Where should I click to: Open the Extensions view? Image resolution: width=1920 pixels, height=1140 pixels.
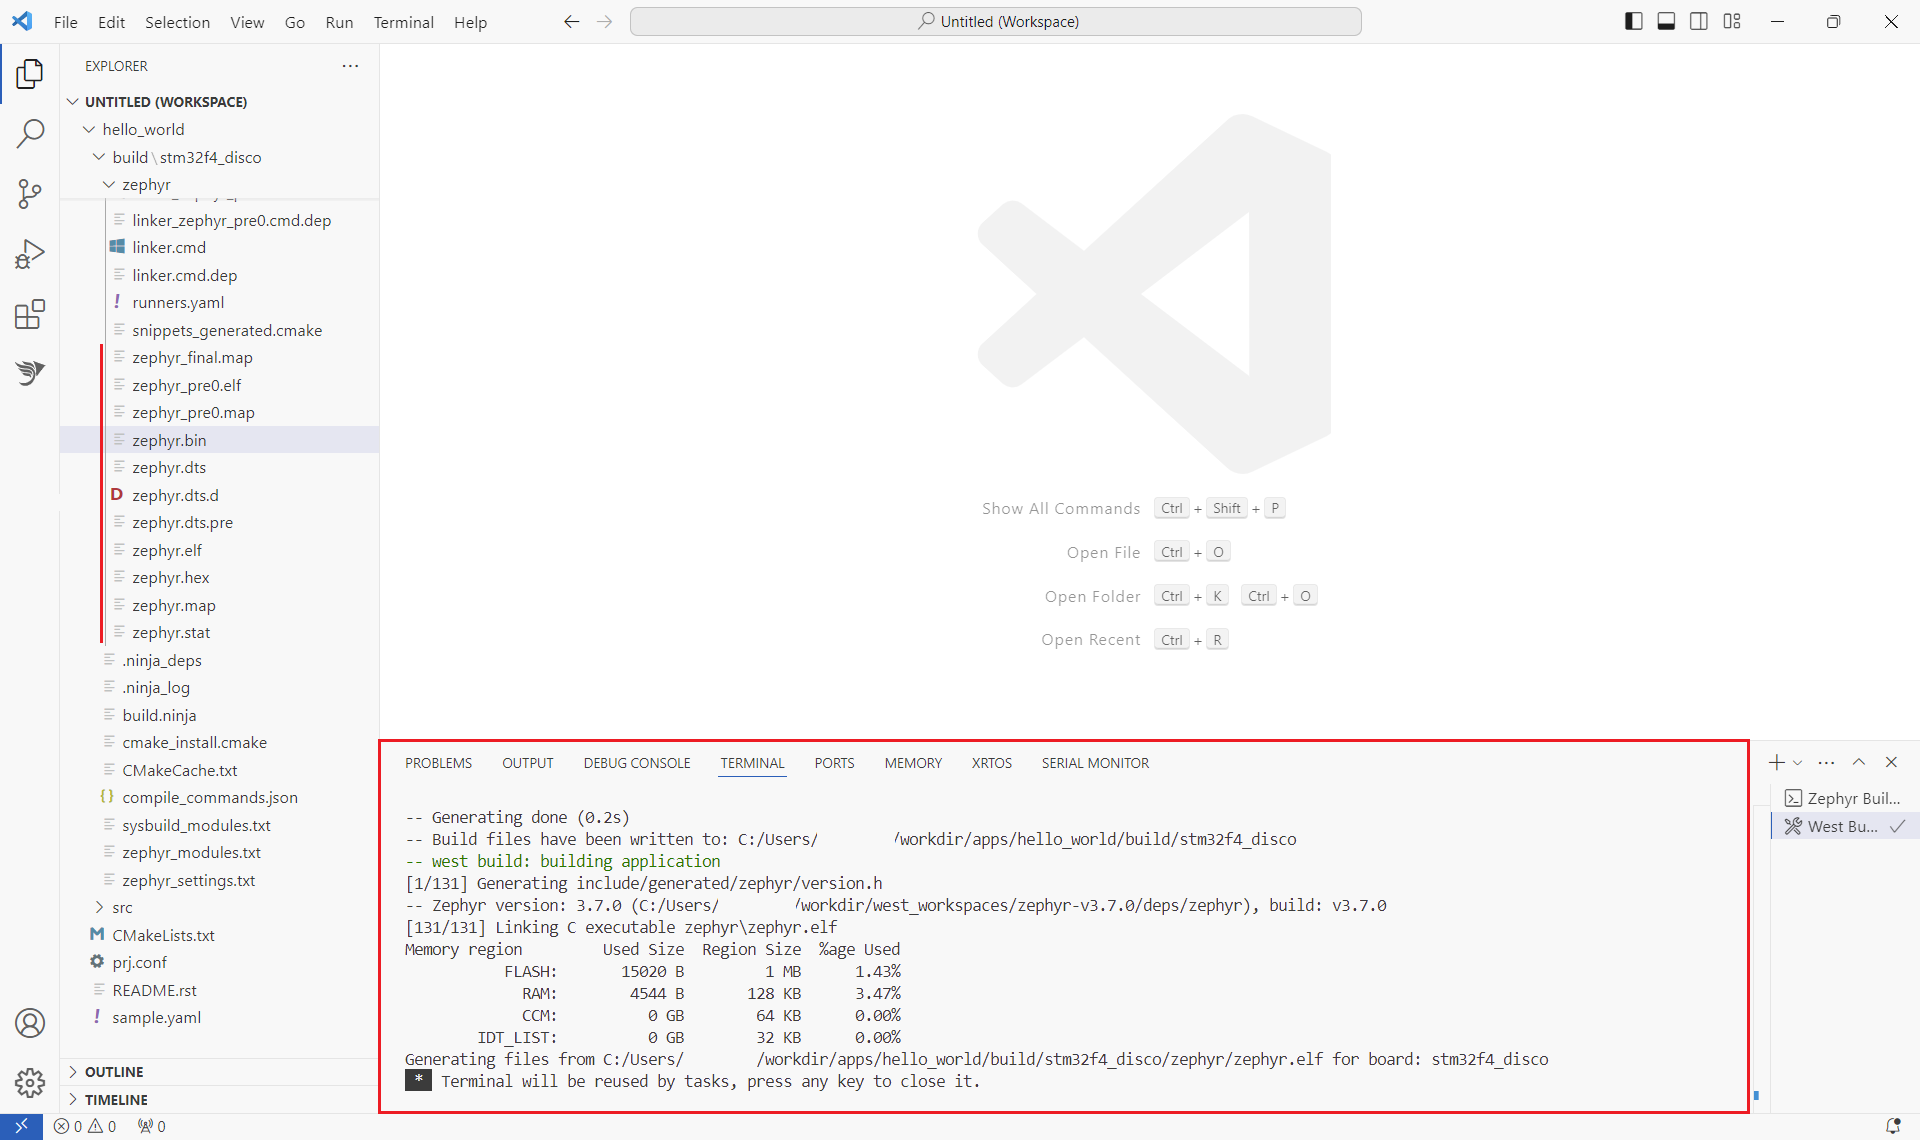point(30,314)
